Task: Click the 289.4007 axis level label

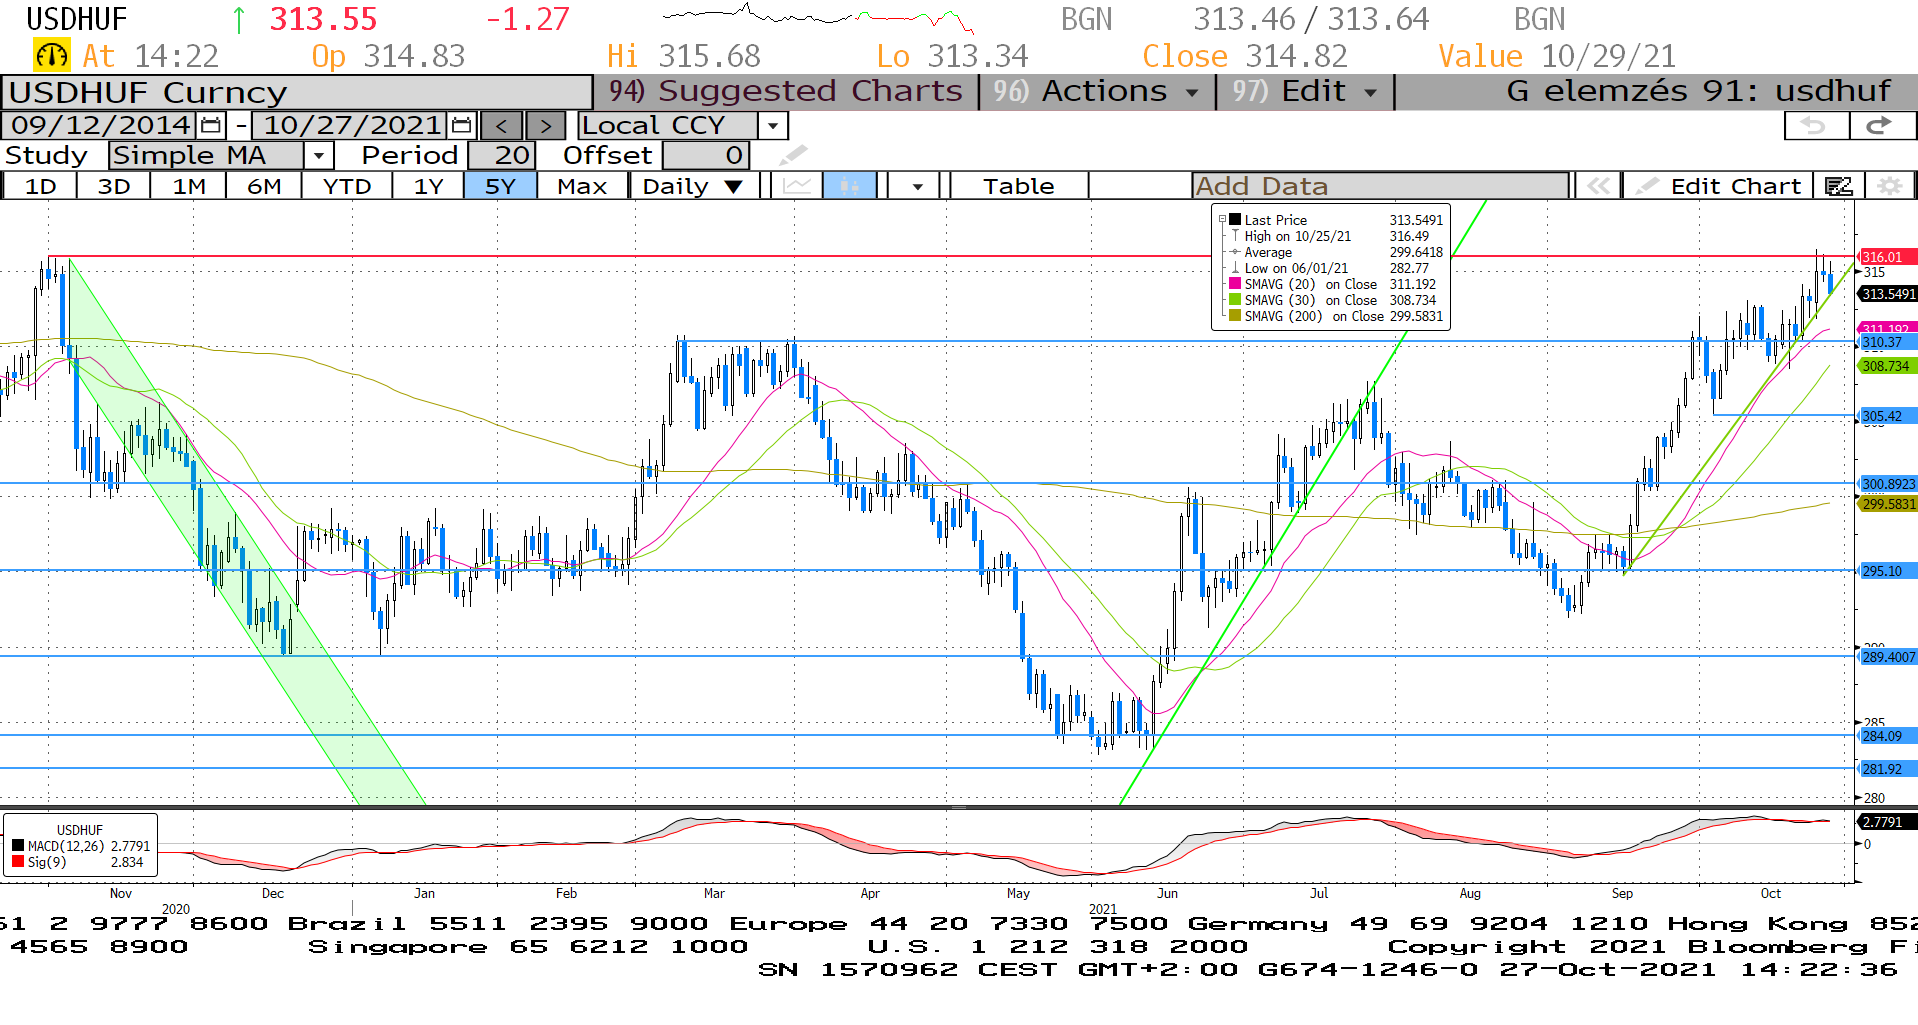Action: [x=1887, y=657]
